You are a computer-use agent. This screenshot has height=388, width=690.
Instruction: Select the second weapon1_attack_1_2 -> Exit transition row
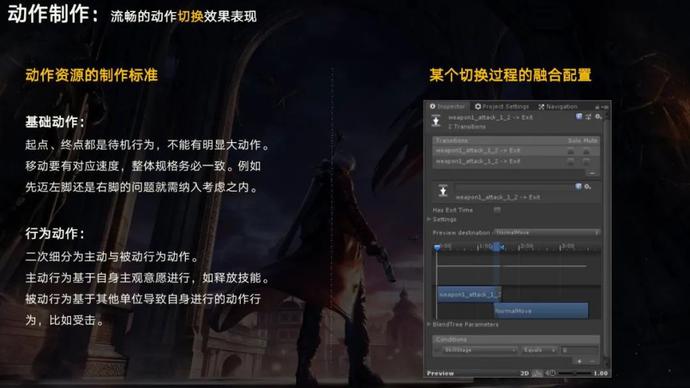pyautogui.click(x=516, y=161)
